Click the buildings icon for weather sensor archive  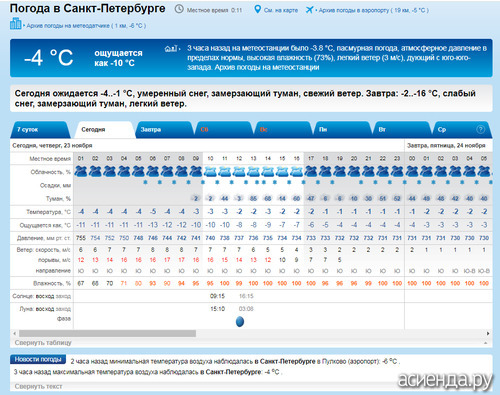click(x=15, y=24)
